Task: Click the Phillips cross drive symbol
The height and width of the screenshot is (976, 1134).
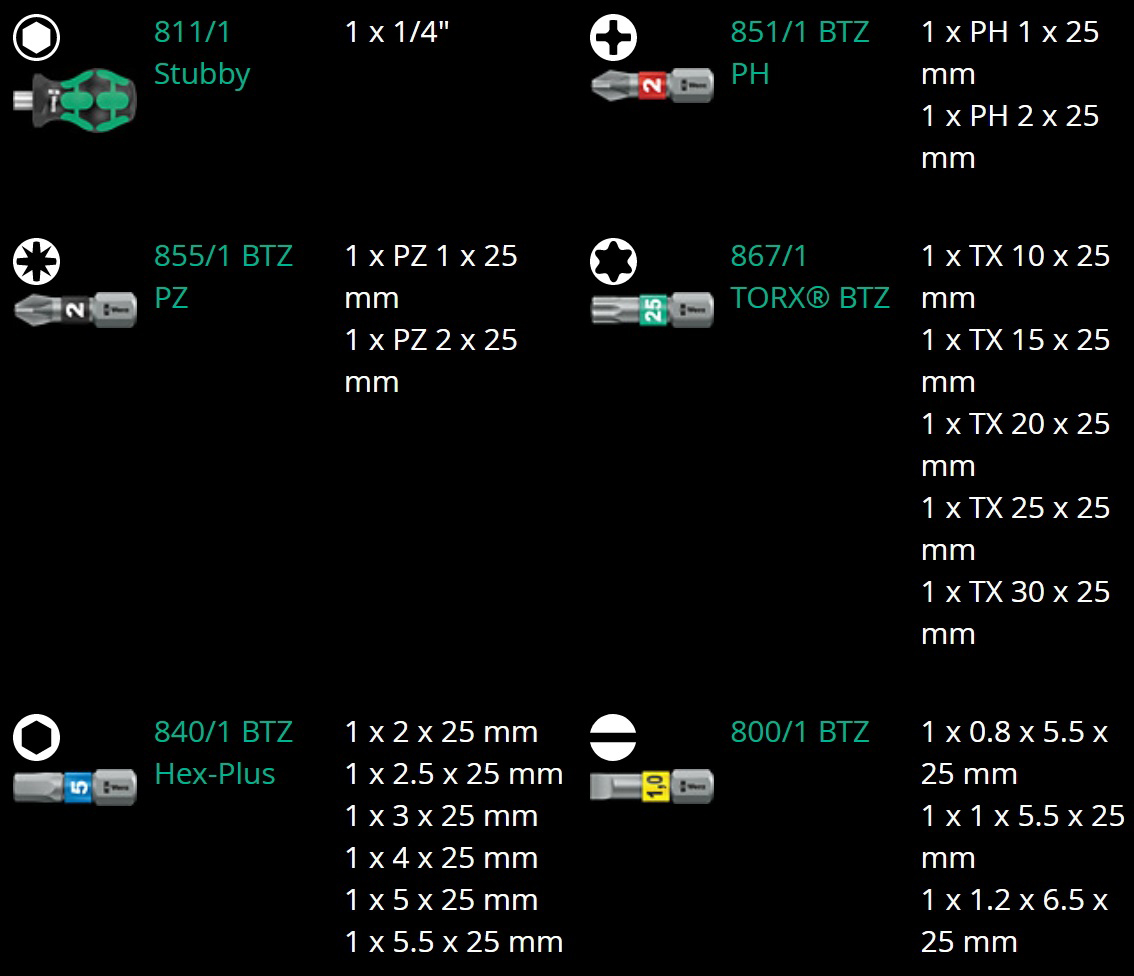Action: point(613,38)
